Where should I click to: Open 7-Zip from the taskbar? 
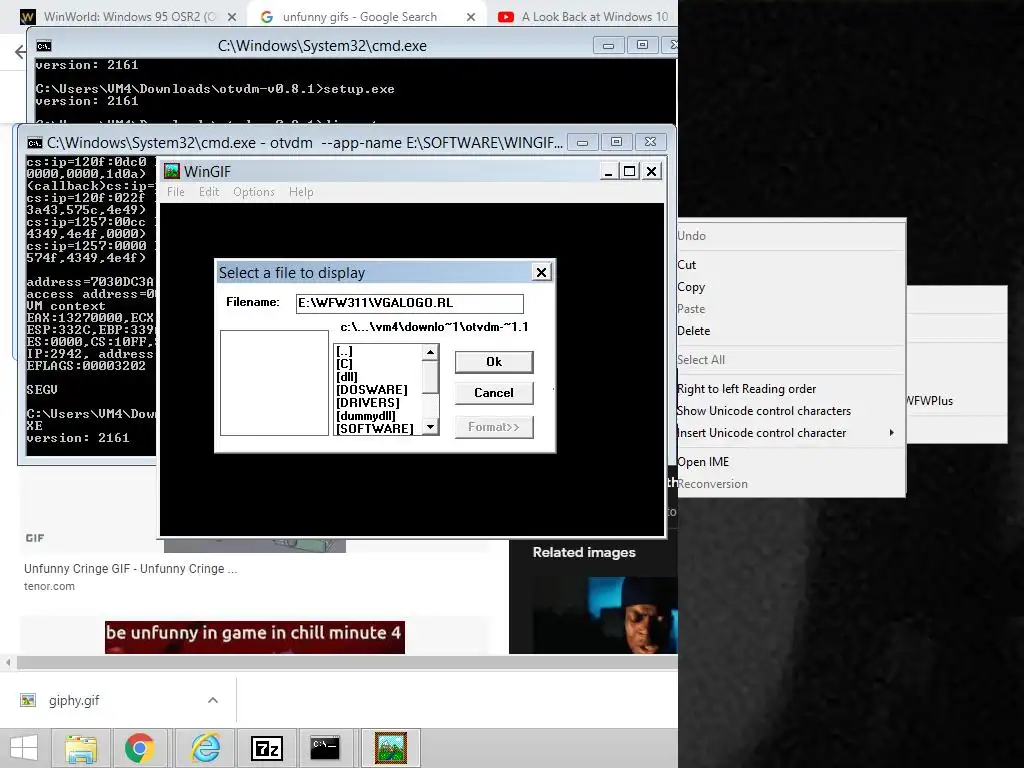click(x=266, y=748)
